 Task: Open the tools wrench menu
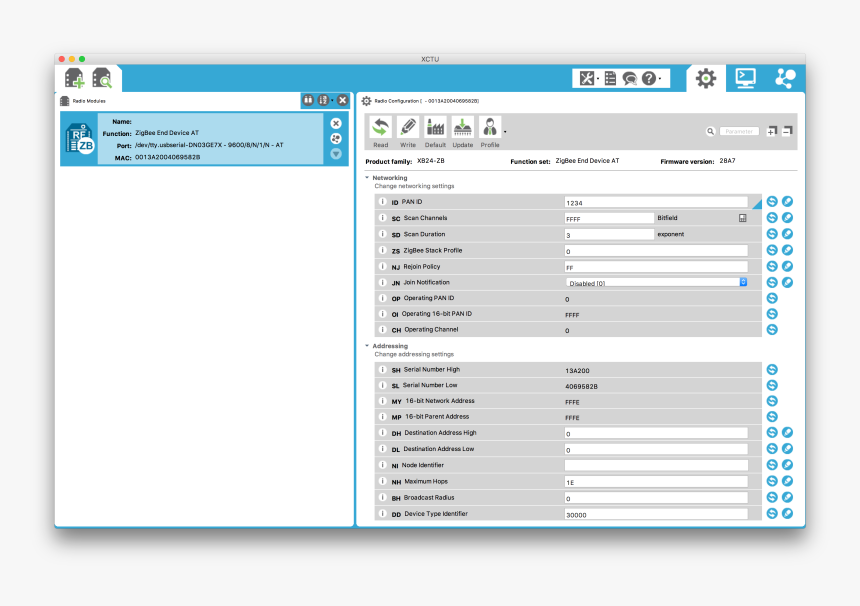tap(587, 78)
